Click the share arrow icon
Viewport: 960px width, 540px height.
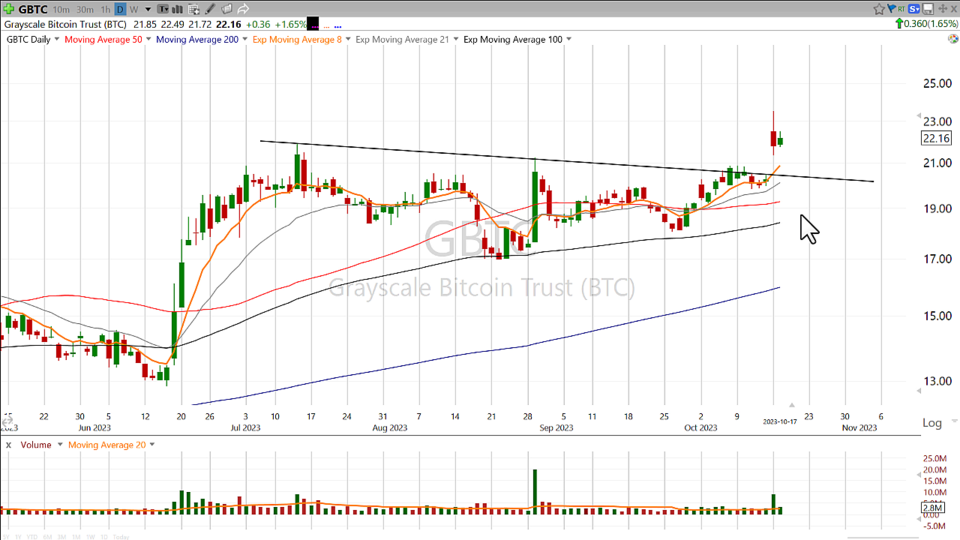point(243,9)
